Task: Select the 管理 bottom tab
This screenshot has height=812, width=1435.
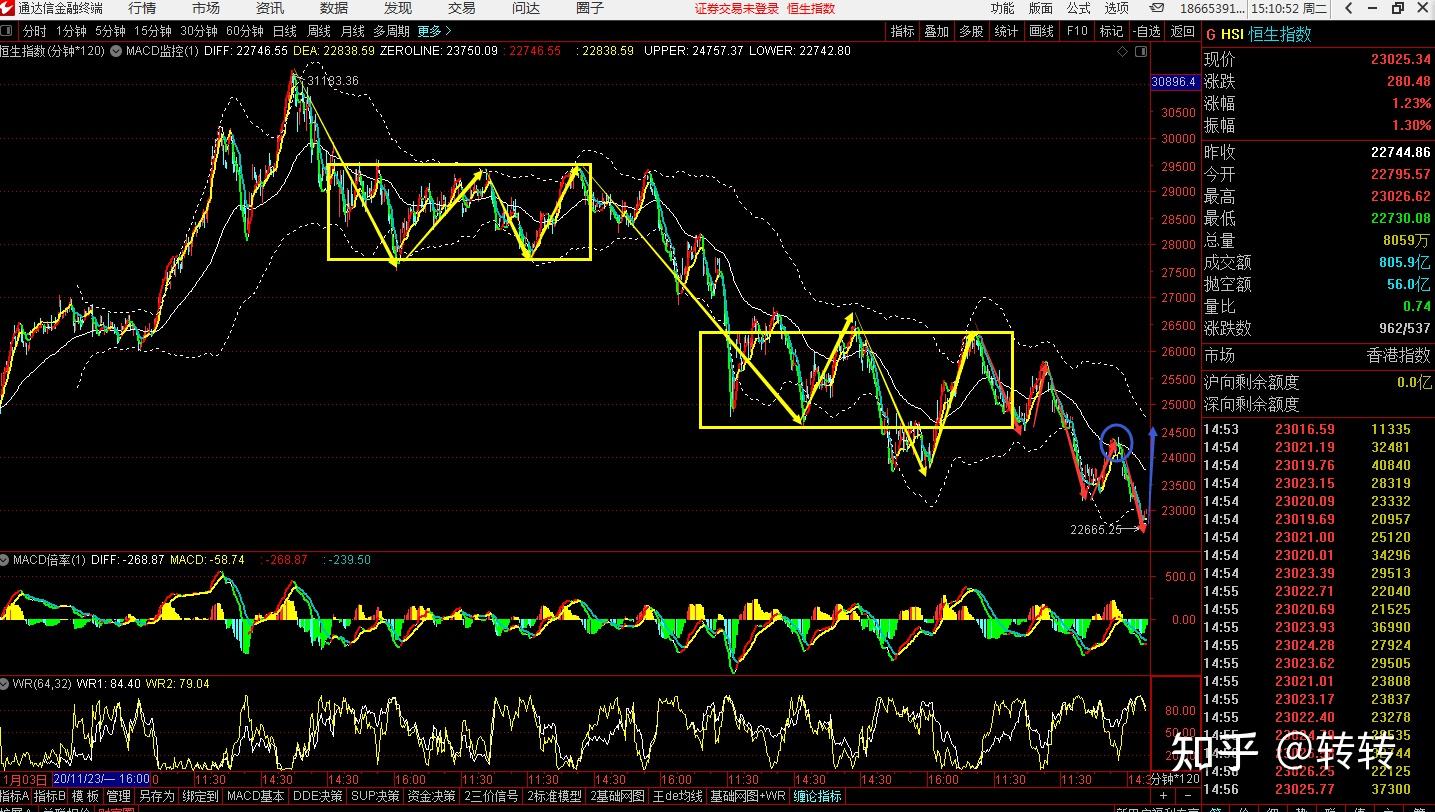Action: point(118,796)
